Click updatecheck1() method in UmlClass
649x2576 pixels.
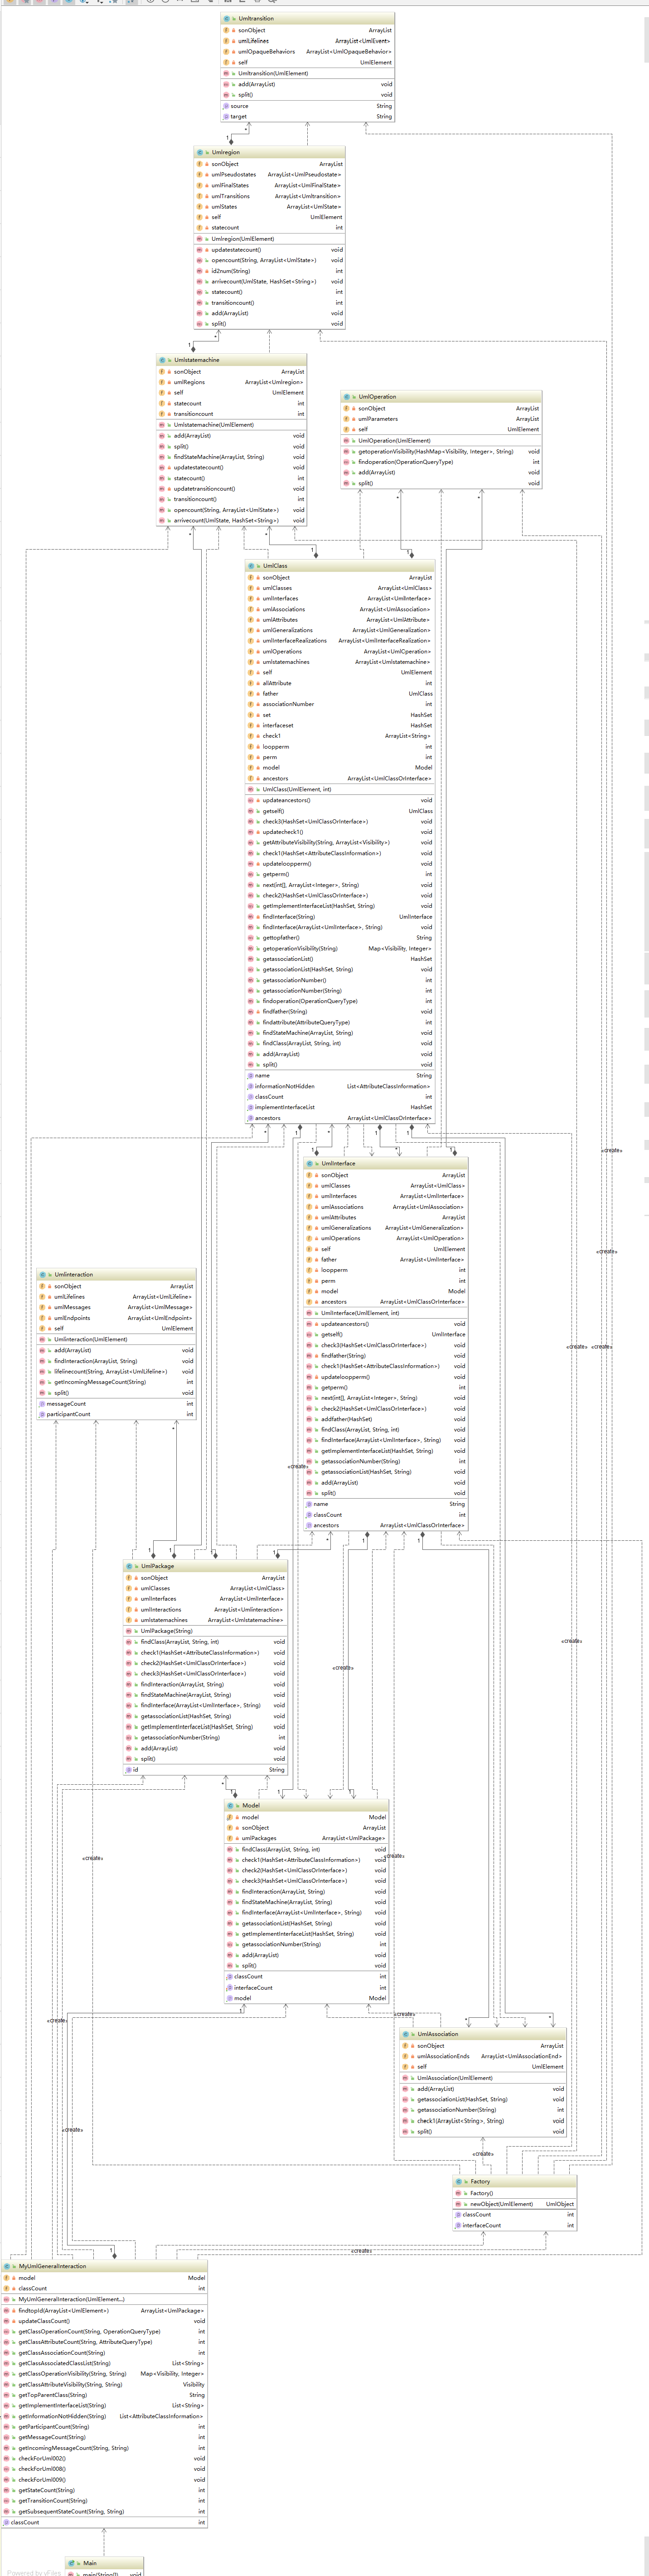point(340,832)
